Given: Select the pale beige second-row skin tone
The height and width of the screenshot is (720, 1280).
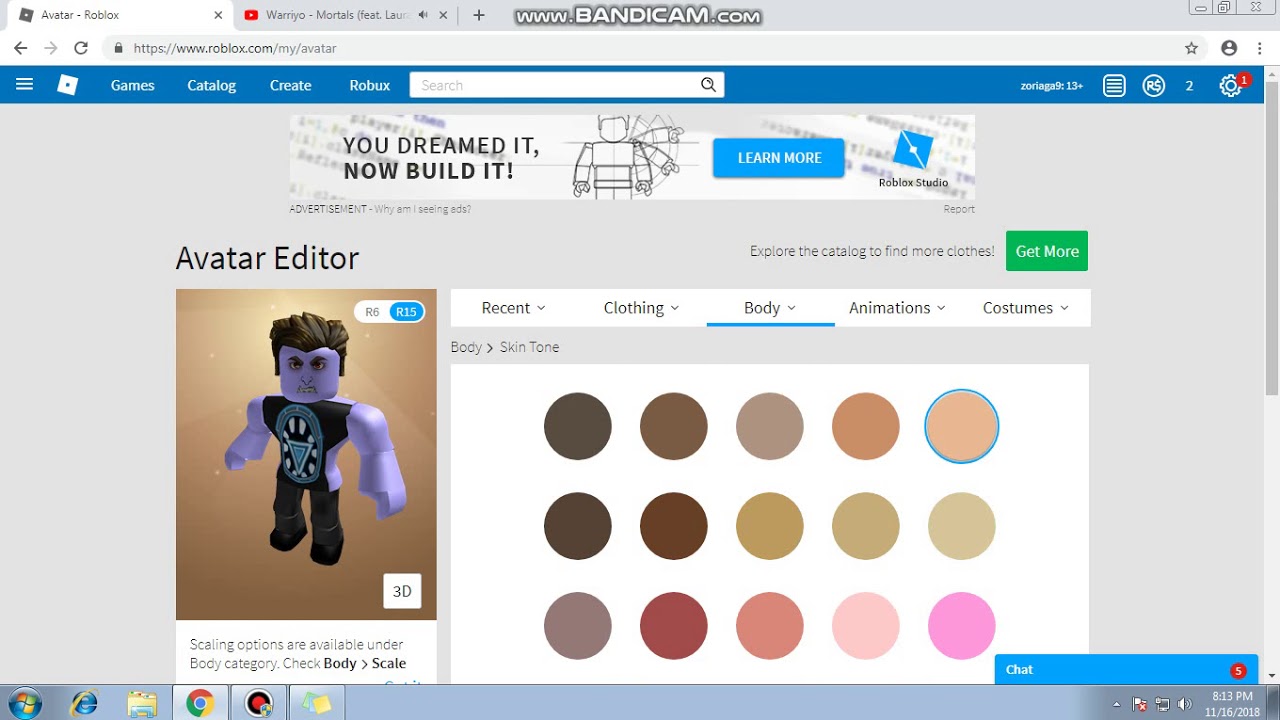Looking at the screenshot, I should click(962, 526).
